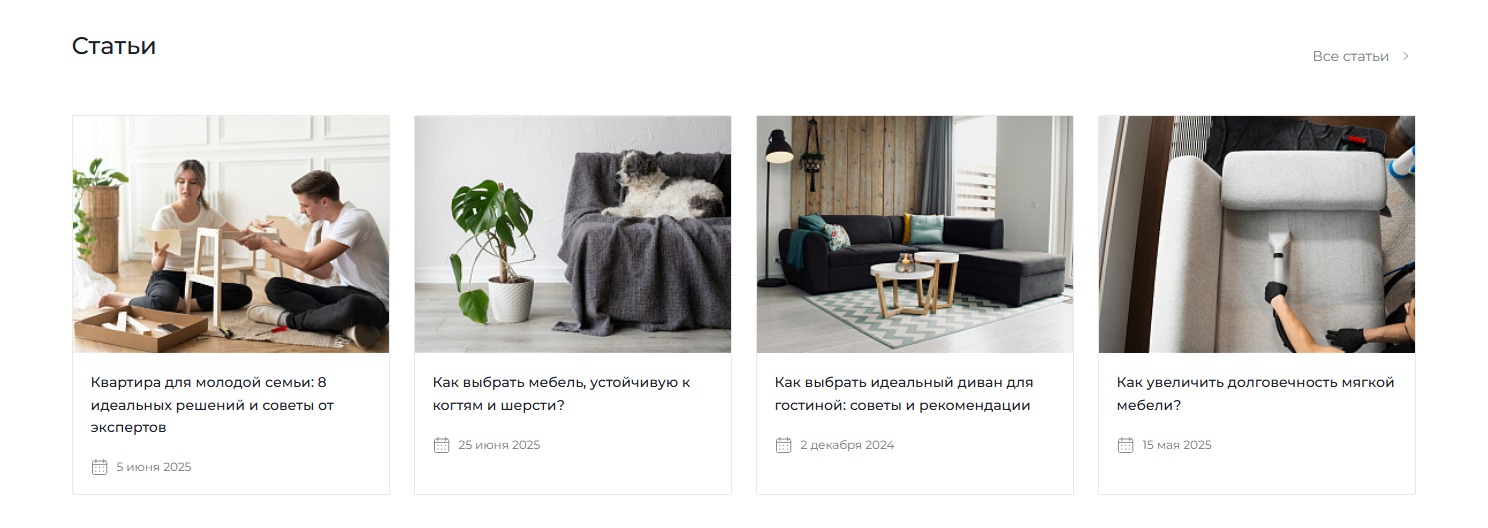
Task: Open article Как выбрать идеальный диван title
Action: [904, 393]
